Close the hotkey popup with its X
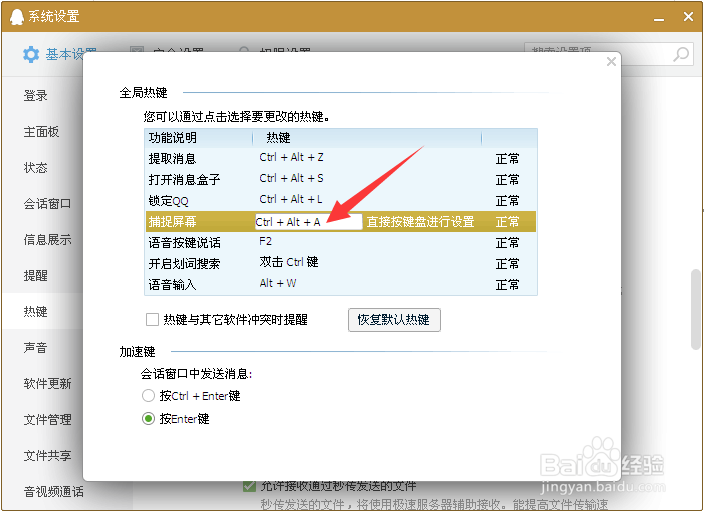 611,62
